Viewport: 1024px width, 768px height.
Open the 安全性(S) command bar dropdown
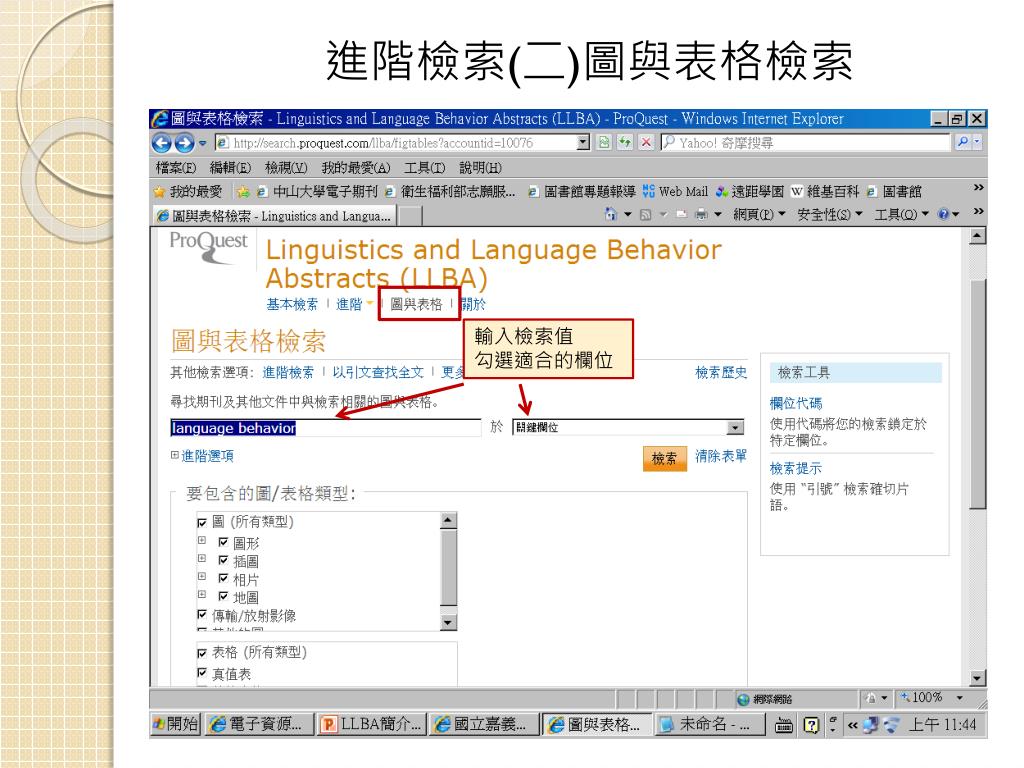830,214
